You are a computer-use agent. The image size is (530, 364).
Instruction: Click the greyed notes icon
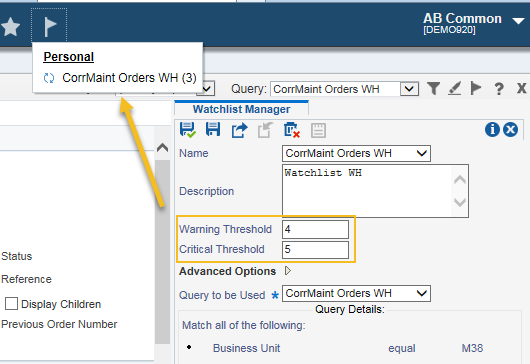point(318,130)
